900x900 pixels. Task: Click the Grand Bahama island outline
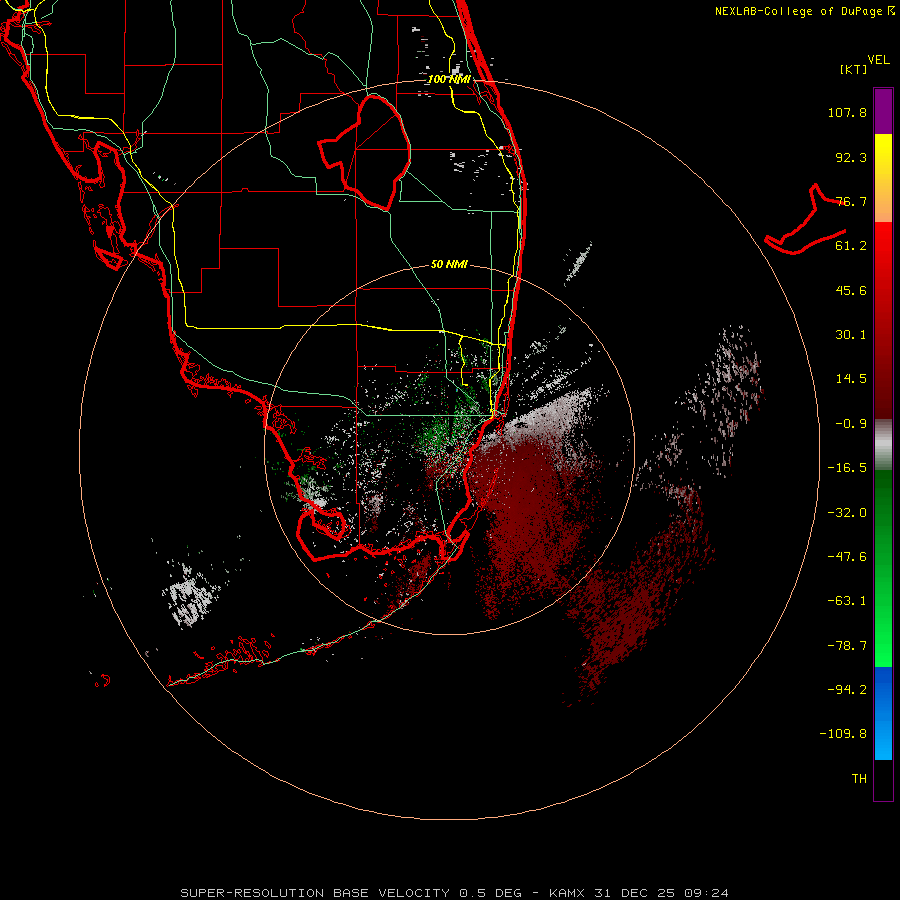click(806, 220)
